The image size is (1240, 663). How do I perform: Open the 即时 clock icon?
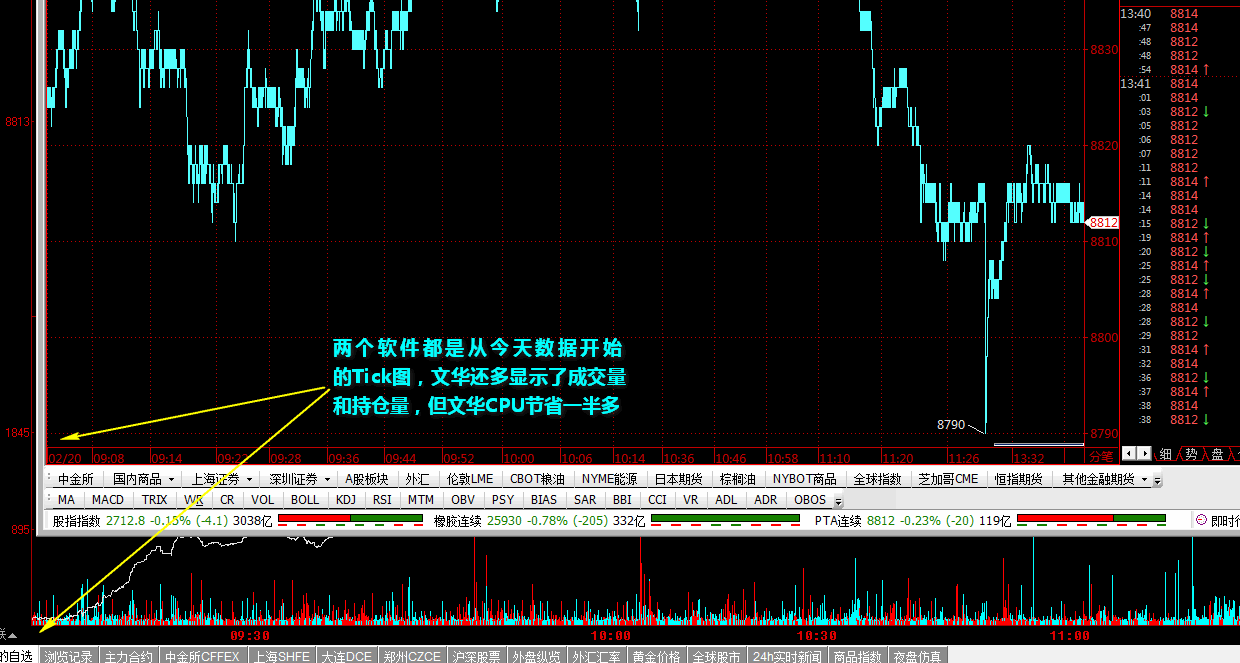[1201, 520]
